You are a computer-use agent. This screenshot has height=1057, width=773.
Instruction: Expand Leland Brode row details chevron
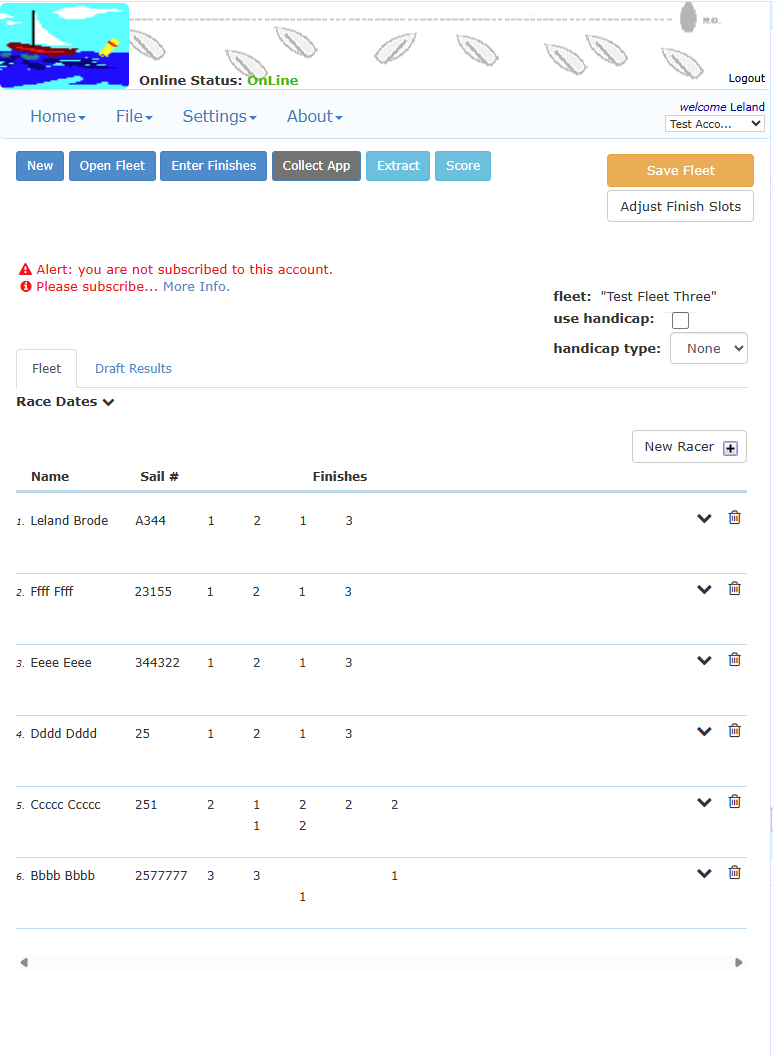[704, 518]
